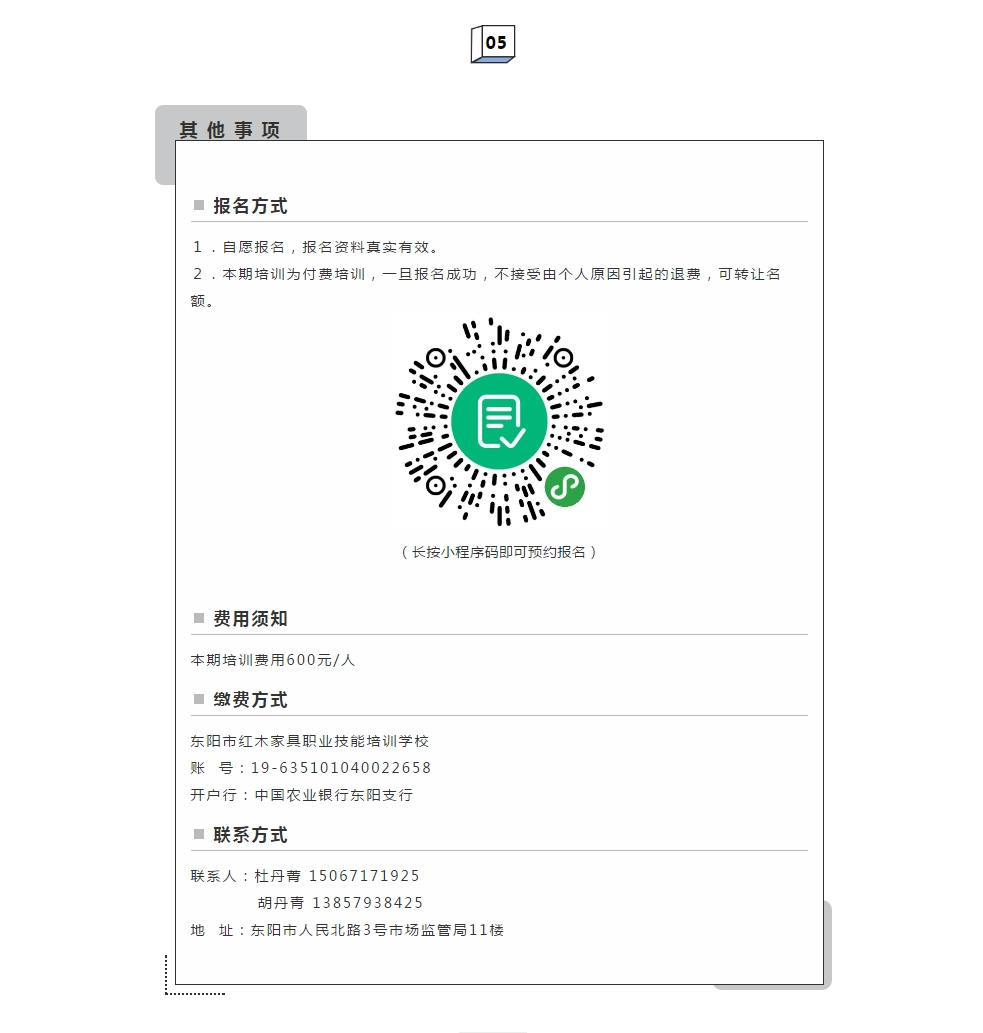This screenshot has width=983, height=1033.
Task: Click phone number 13857938425
Action: (x=368, y=903)
